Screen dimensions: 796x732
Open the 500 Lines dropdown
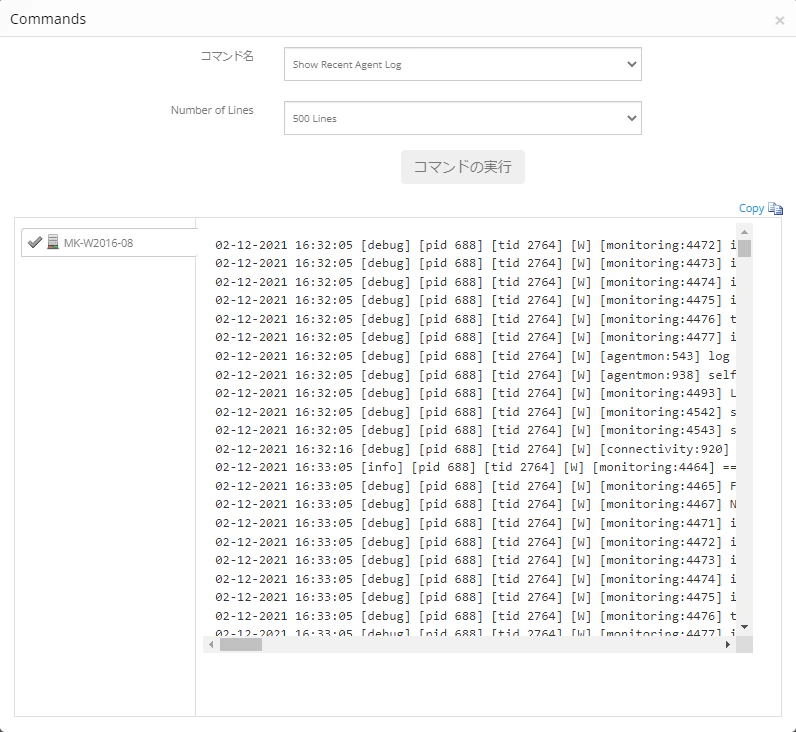[x=462, y=118]
